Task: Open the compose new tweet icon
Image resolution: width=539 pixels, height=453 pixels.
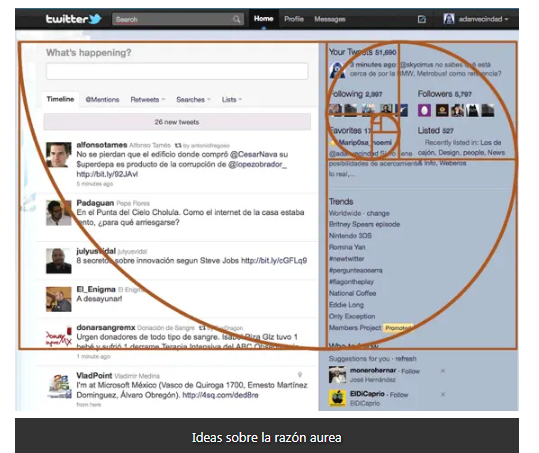Action: point(421,19)
